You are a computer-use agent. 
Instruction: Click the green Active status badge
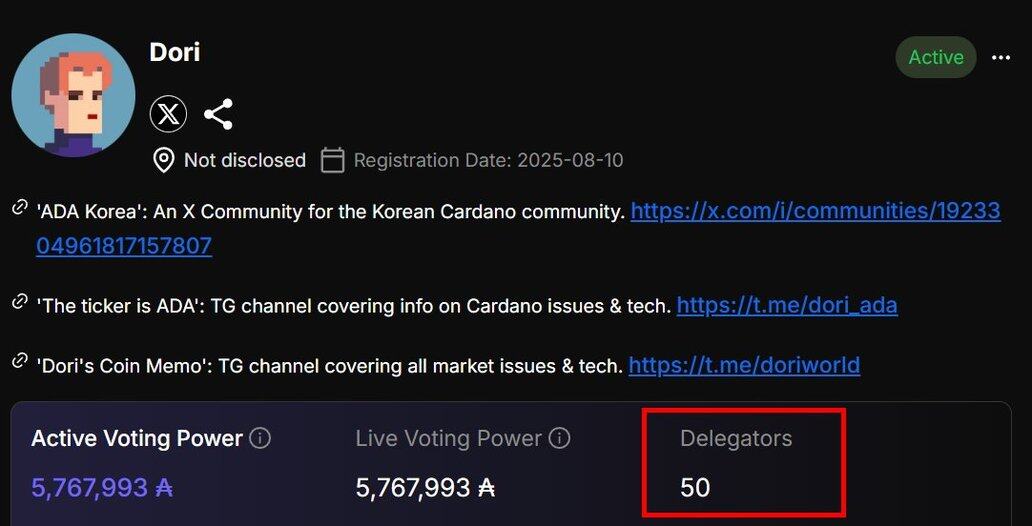click(x=935, y=58)
